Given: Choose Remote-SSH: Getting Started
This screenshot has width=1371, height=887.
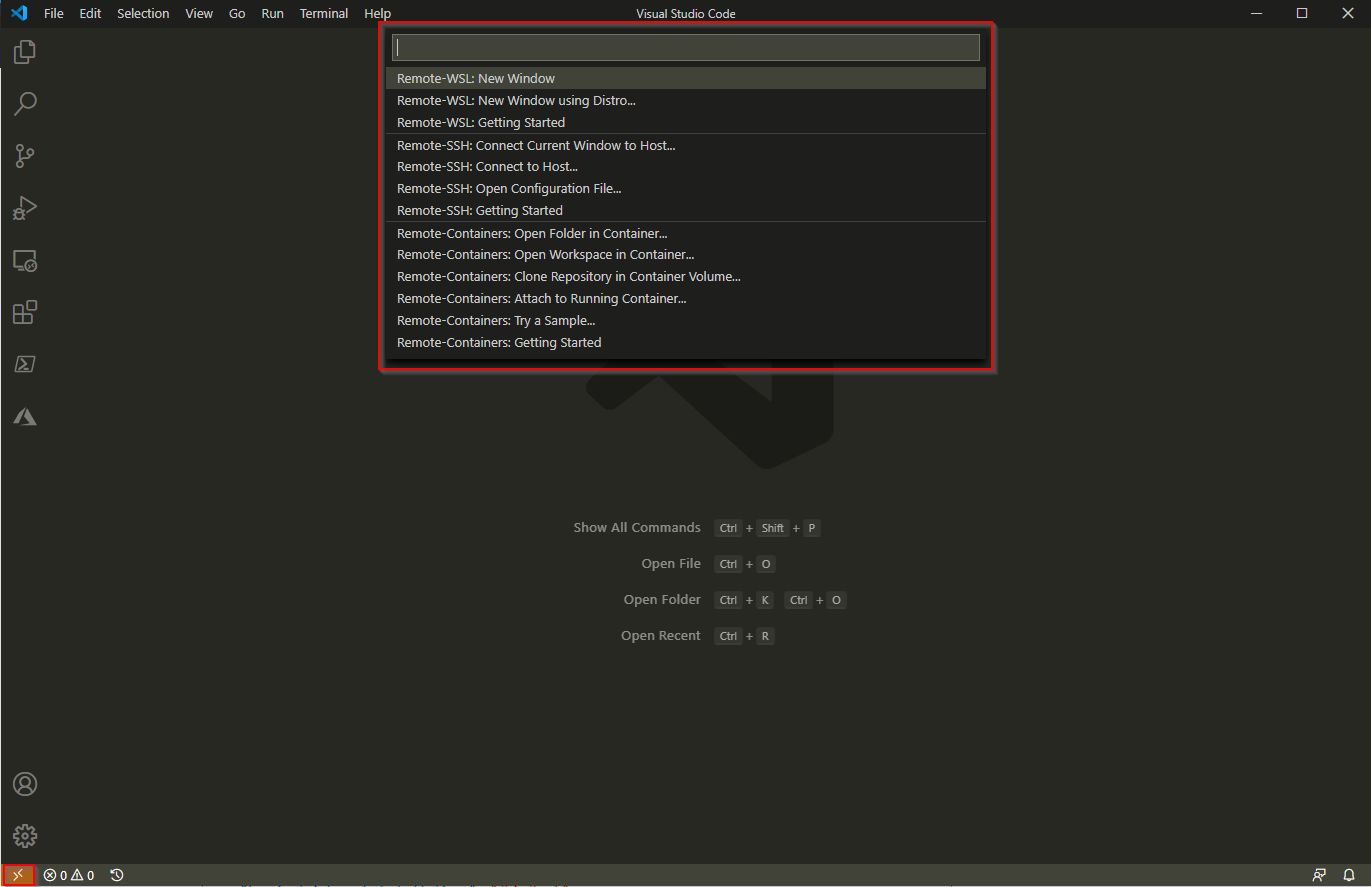Looking at the screenshot, I should [x=686, y=211].
